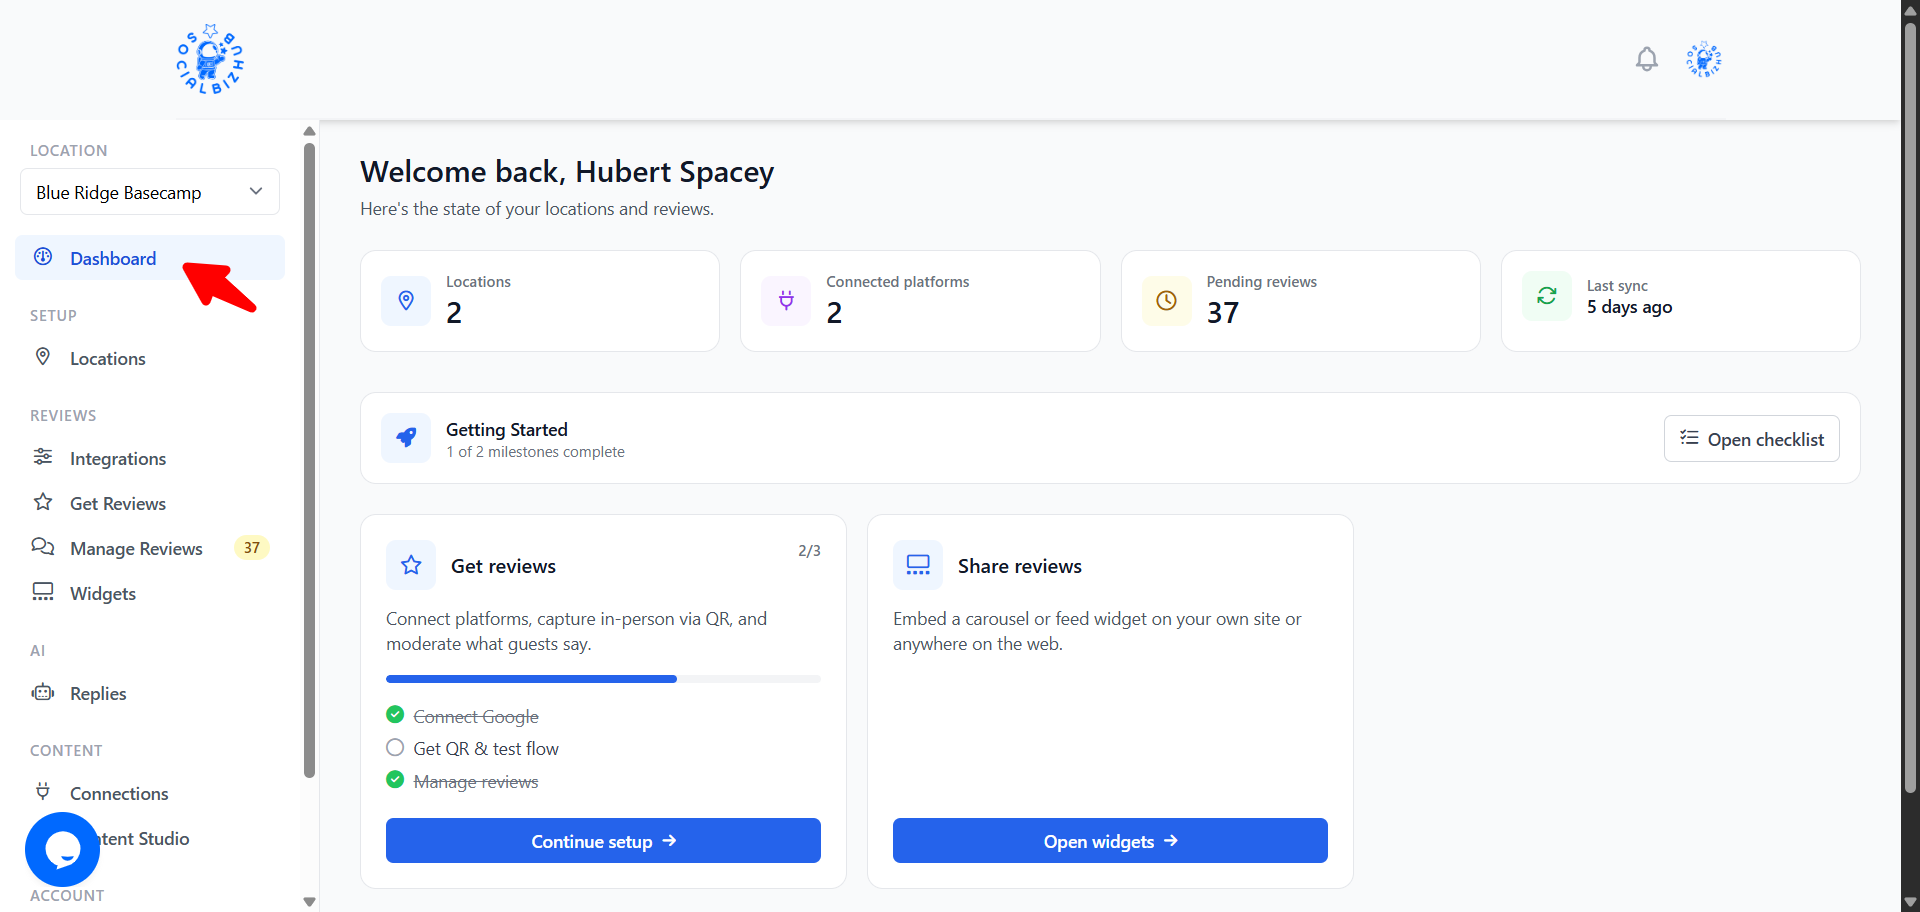Screen dimensions: 1920x912
Task: Click the Locations pin icon in sidebar
Action: coord(43,357)
